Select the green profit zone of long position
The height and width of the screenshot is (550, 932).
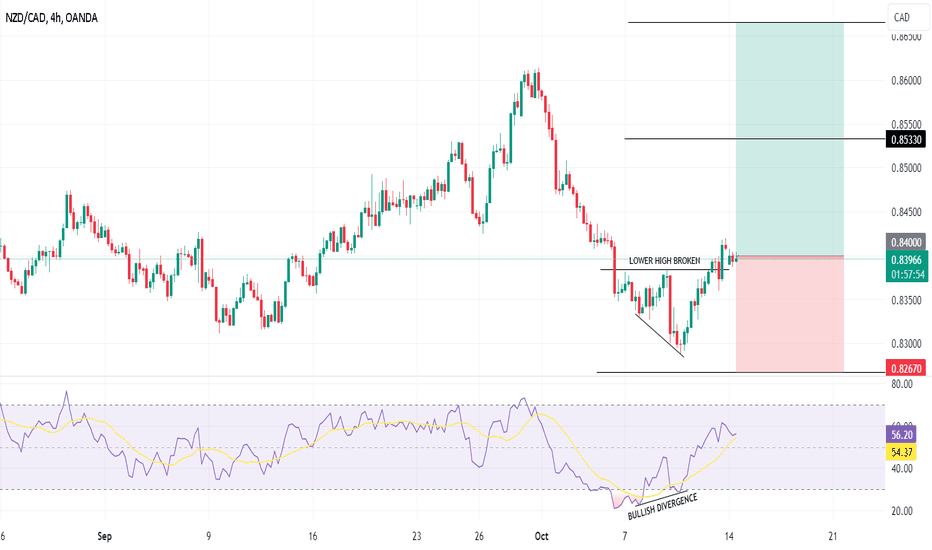(x=789, y=139)
